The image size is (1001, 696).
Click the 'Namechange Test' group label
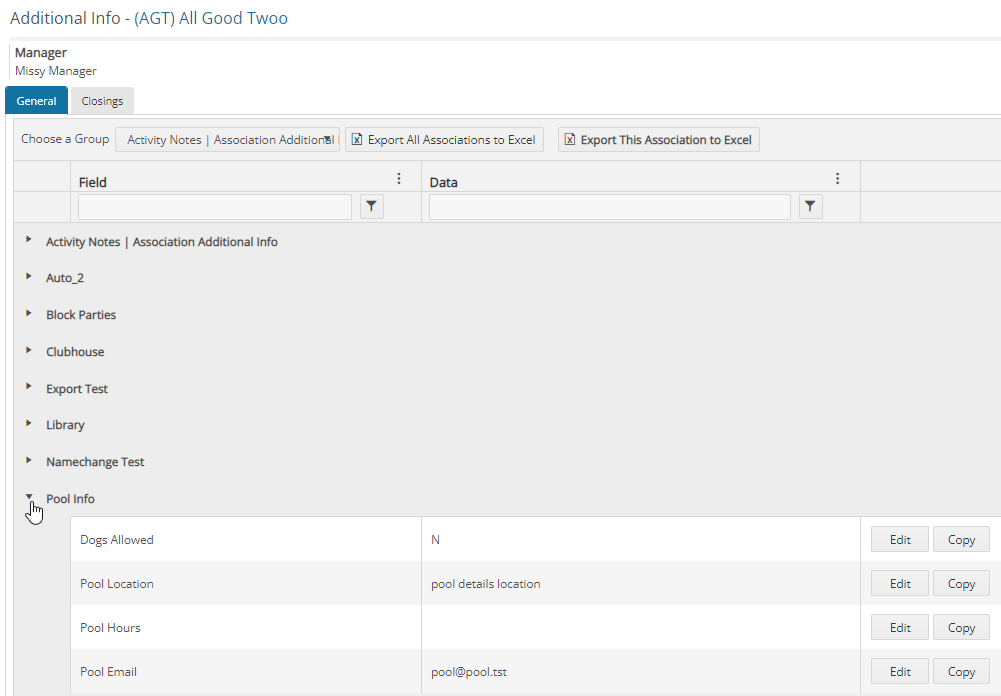pos(95,462)
